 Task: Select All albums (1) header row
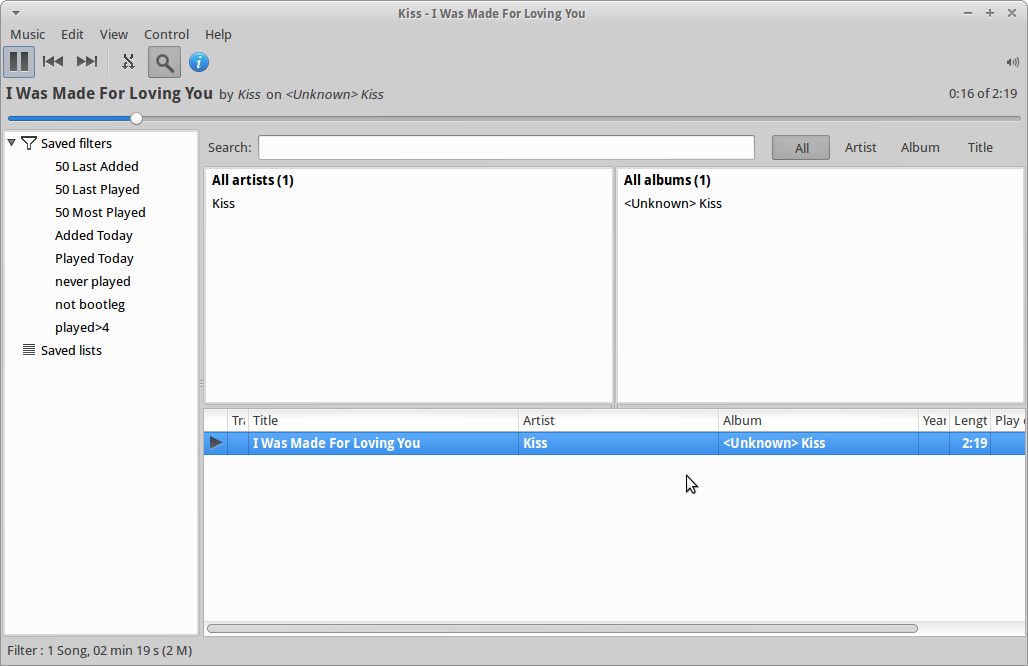pyautogui.click(x=820, y=180)
